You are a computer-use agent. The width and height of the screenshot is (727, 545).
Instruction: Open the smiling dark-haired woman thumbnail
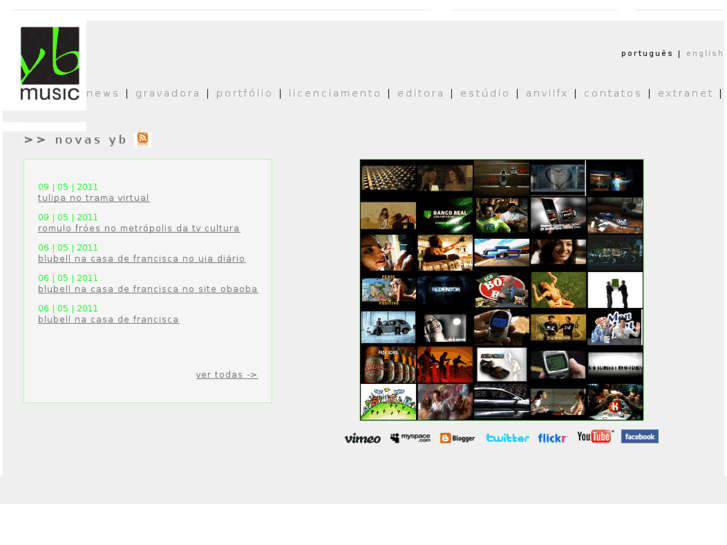558,253
